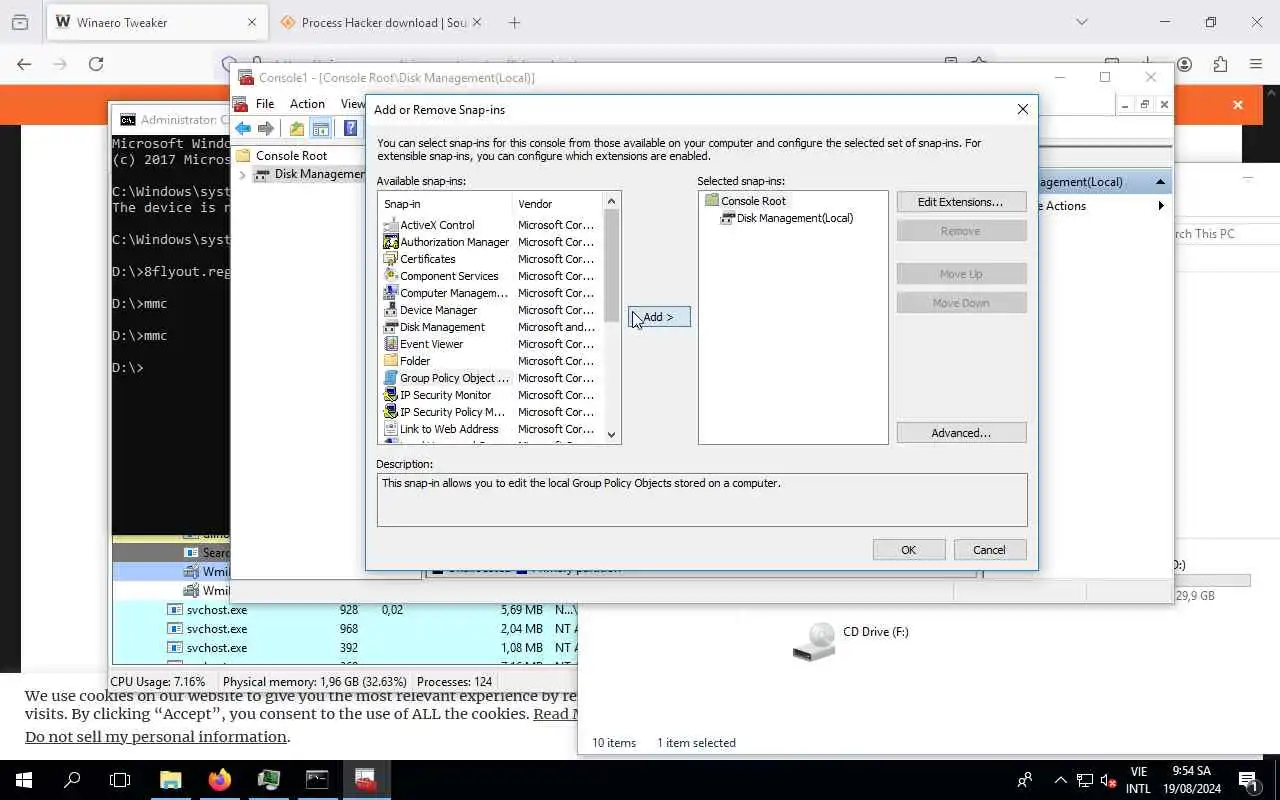1280x800 pixels.
Task: Click Back arrow in MMC console toolbar
Action: pos(243,128)
